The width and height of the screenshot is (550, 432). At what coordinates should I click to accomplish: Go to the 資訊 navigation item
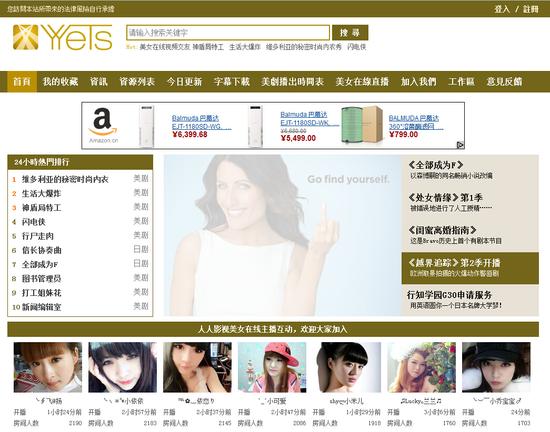click(x=99, y=82)
